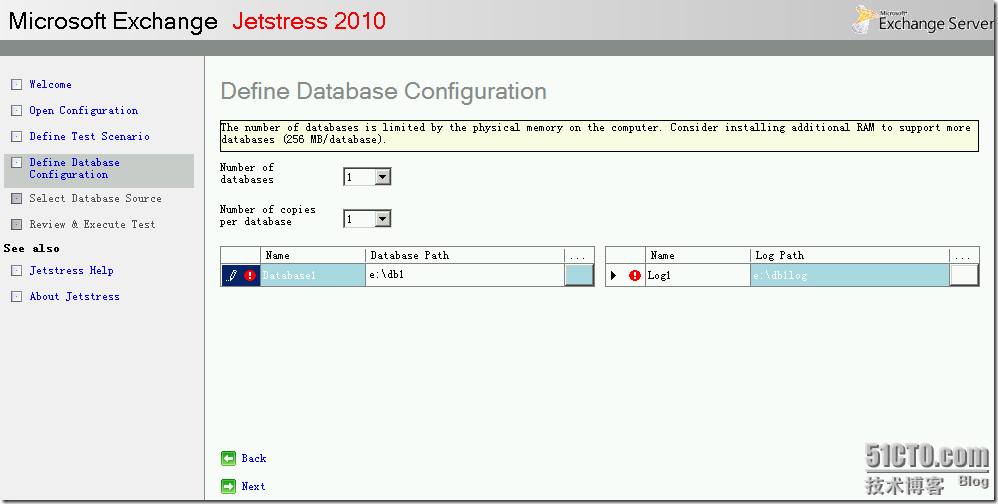
Task: Open Jetstress Help link
Action: [x=71, y=270]
